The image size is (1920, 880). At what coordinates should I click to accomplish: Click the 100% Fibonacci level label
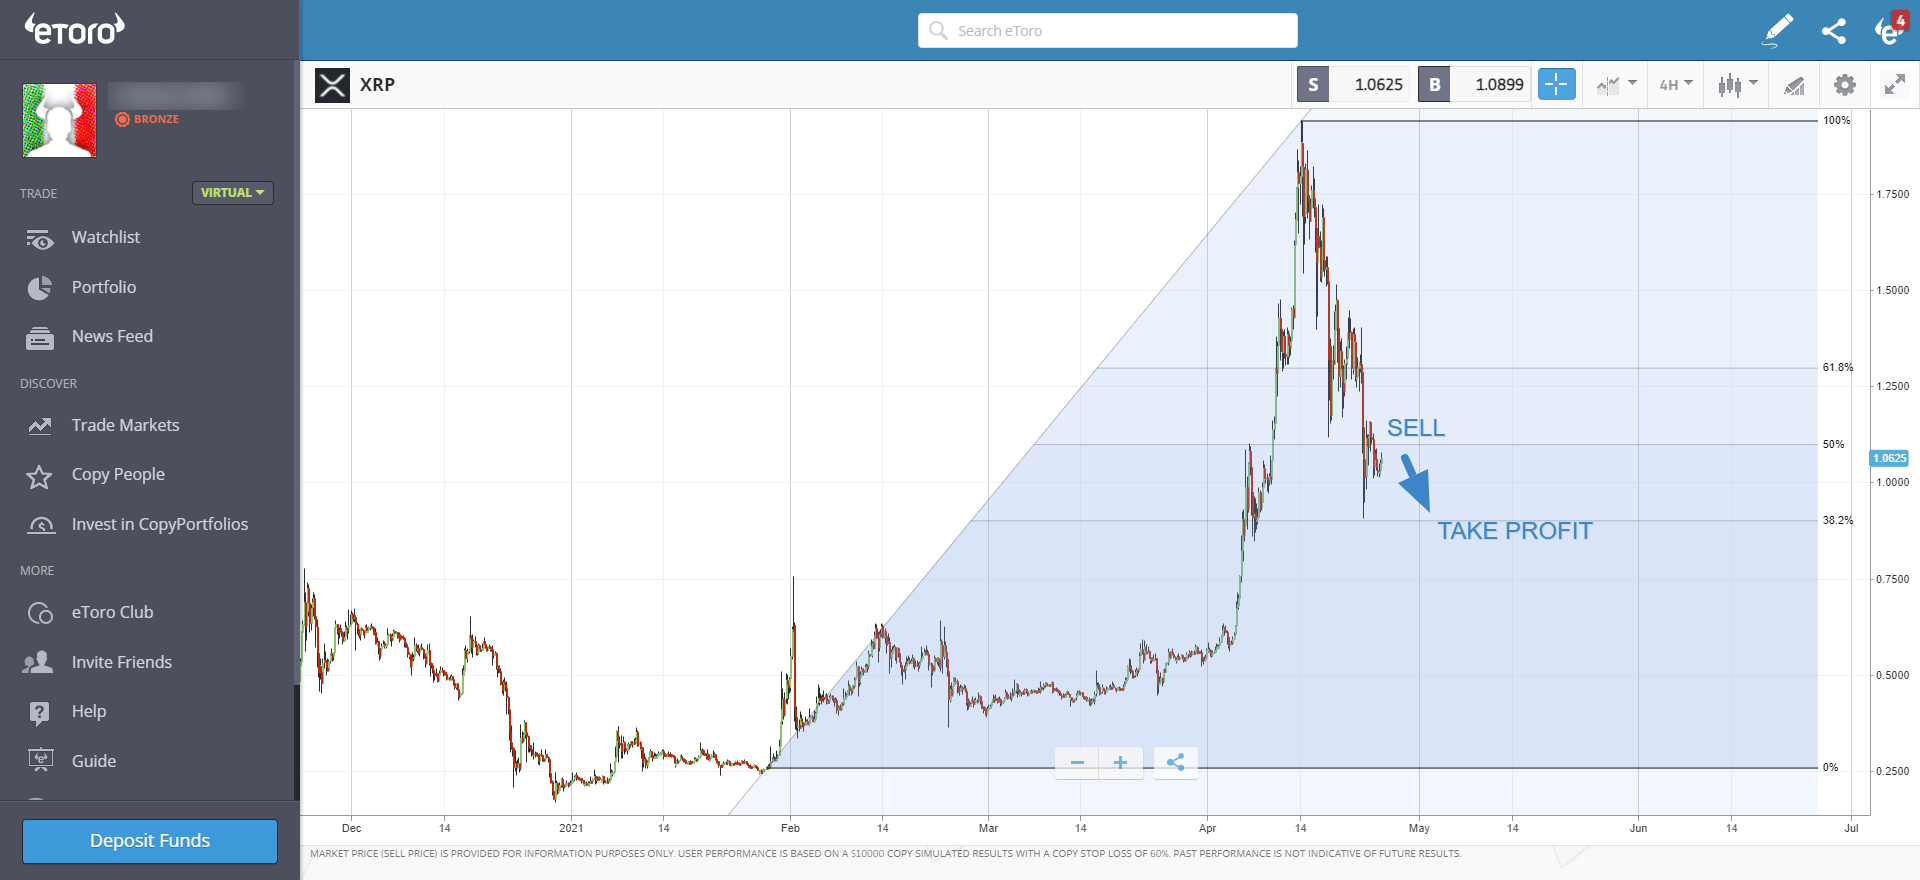pyautogui.click(x=1837, y=120)
